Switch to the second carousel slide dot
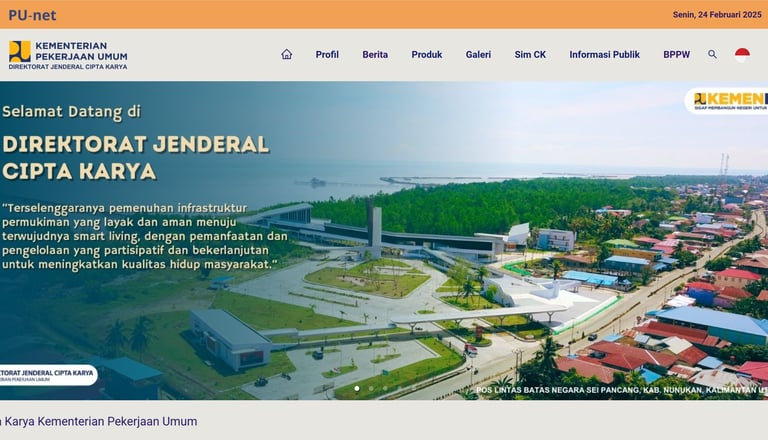Screen dimensions: 768x440 [x=371, y=389]
